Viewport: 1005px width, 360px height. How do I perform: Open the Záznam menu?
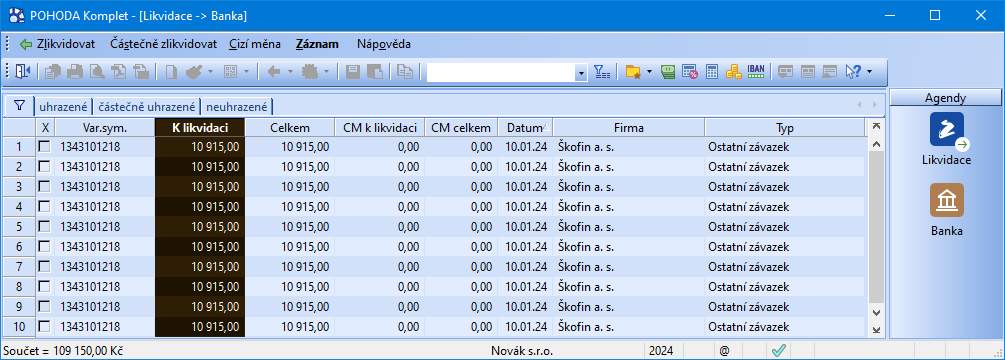coord(317,44)
